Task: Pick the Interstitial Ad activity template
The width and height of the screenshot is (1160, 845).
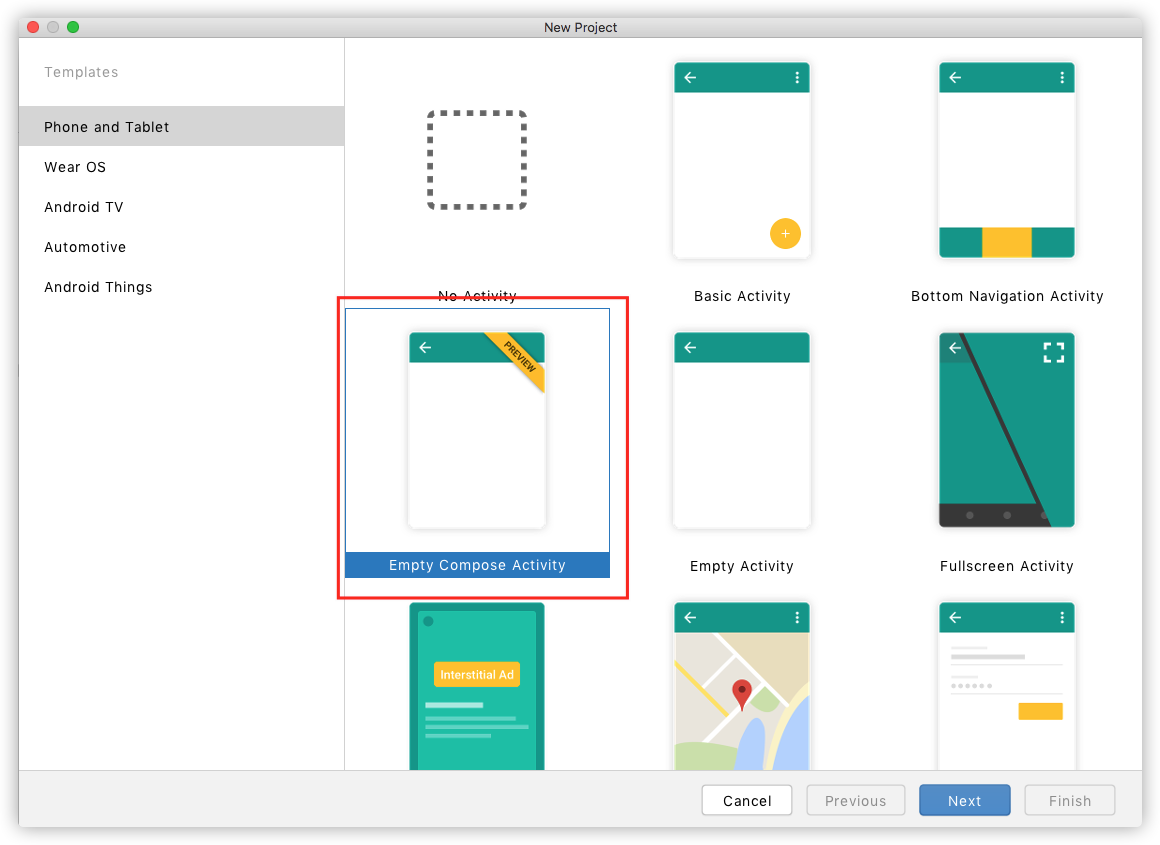Action: (x=477, y=686)
